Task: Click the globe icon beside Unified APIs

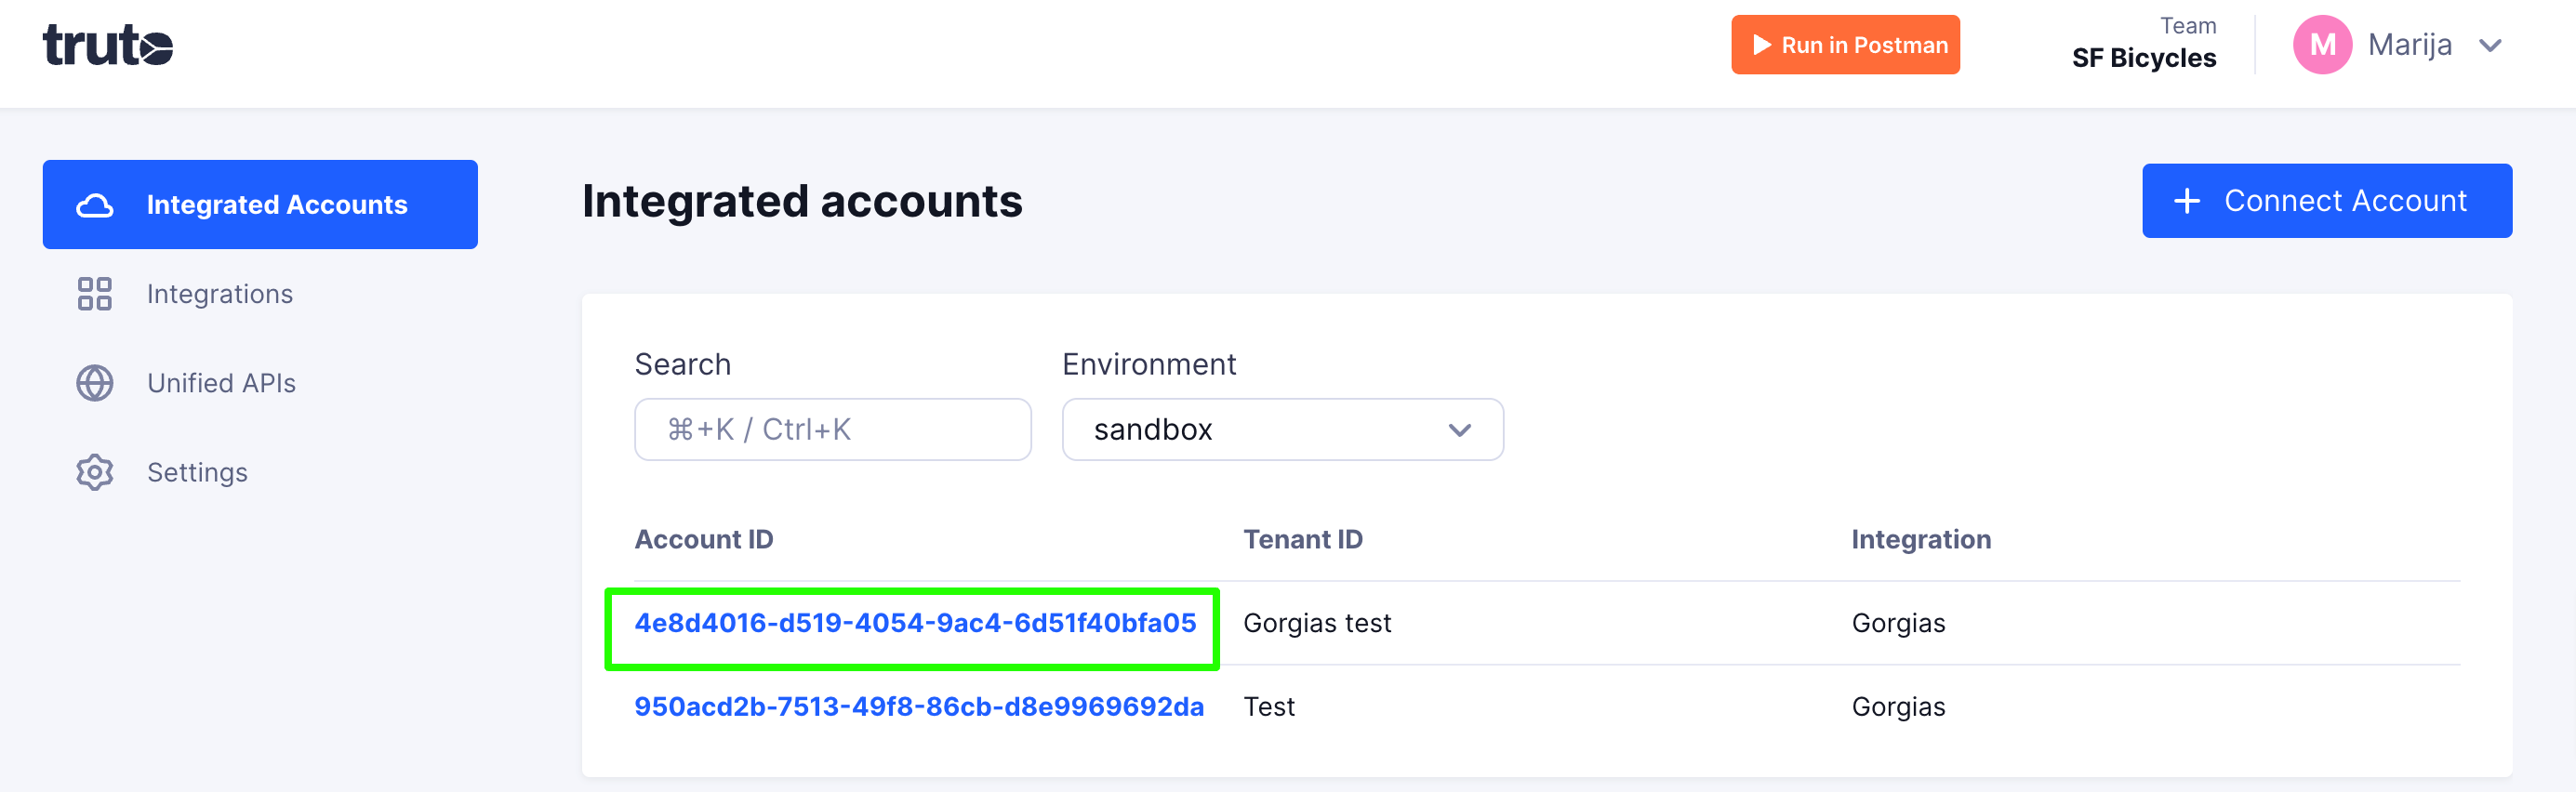Action: (x=95, y=383)
